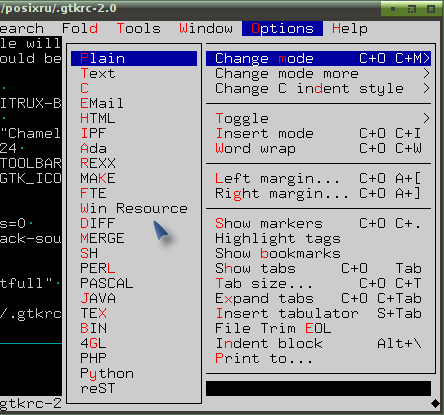The height and width of the screenshot is (415, 444).
Task: Open Right margin setting
Action: [x=318, y=193]
